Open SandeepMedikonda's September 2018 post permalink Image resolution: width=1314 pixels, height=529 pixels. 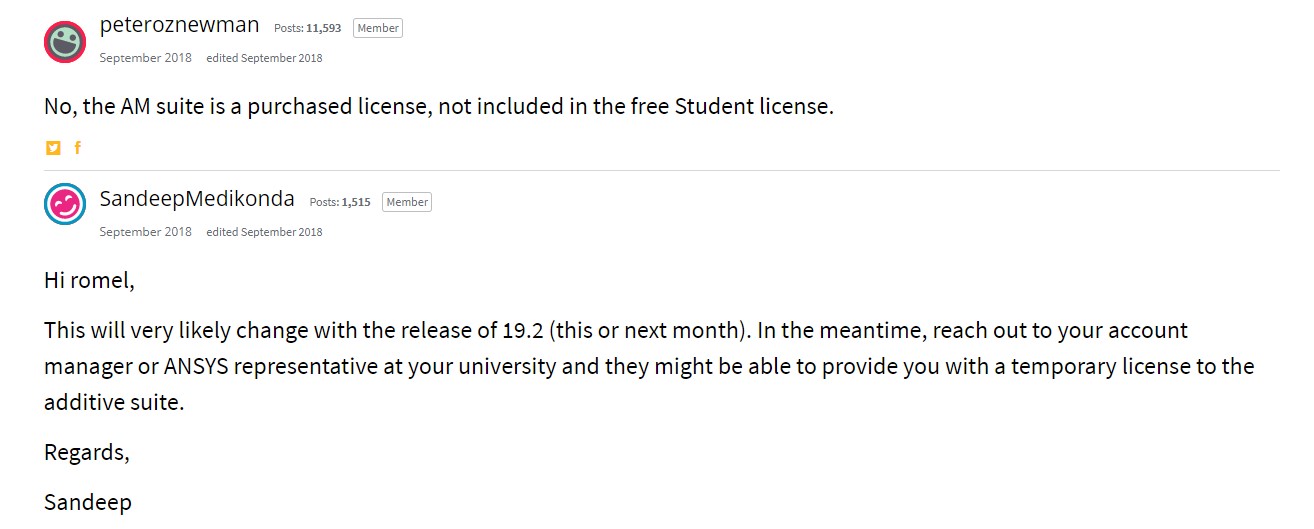point(145,232)
